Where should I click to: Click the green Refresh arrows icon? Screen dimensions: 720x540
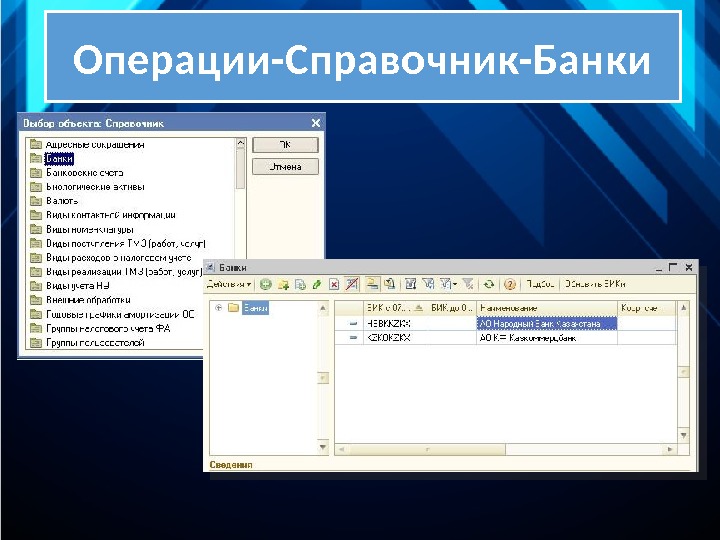click(x=489, y=284)
